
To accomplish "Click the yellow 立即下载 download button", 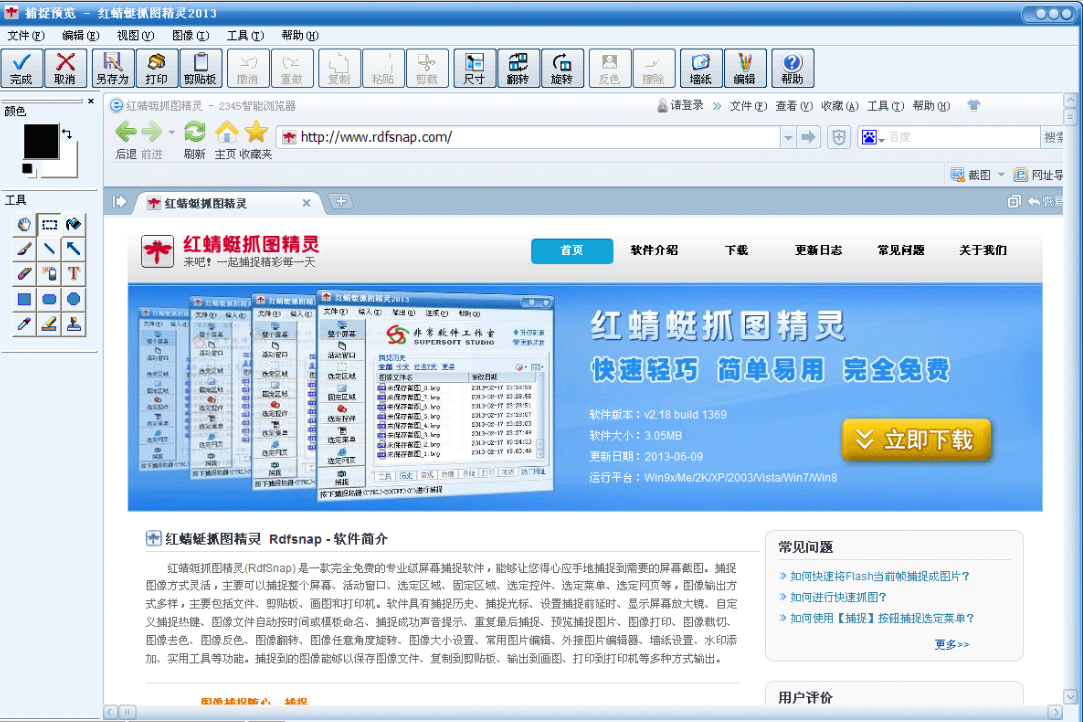I will pyautogui.click(x=917, y=440).
